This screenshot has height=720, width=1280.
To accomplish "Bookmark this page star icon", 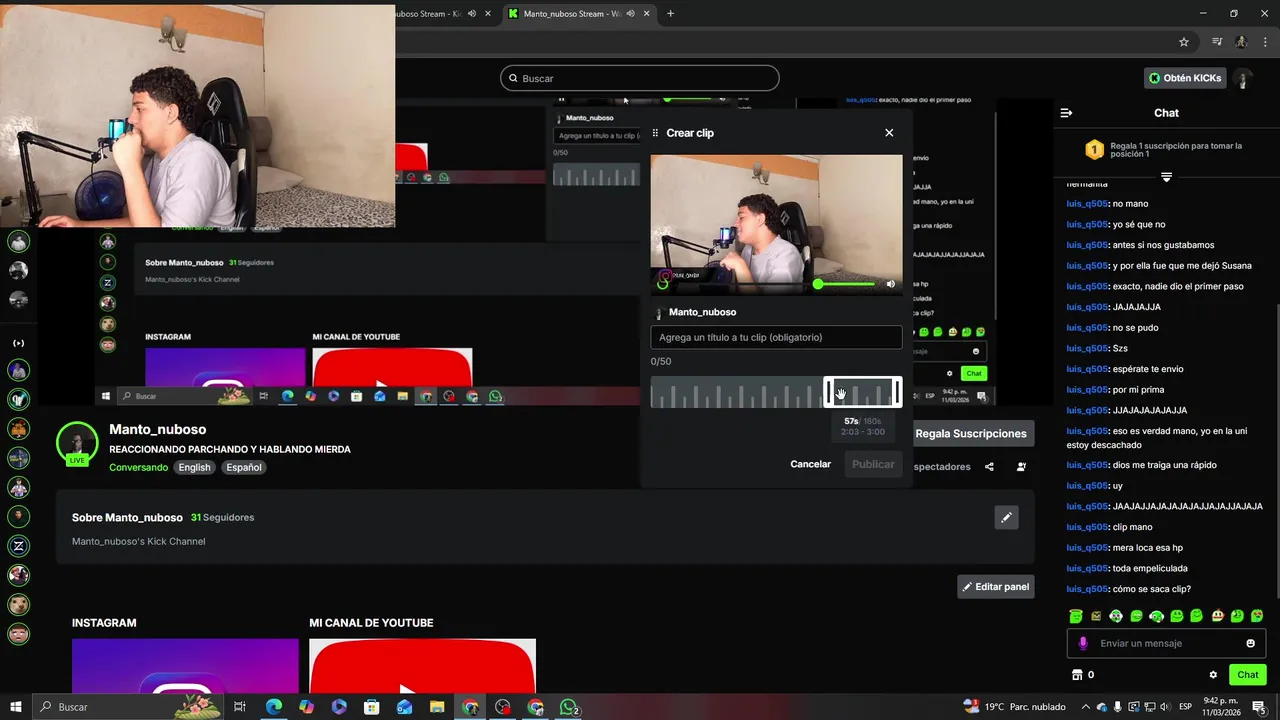I will coord(1184,42).
